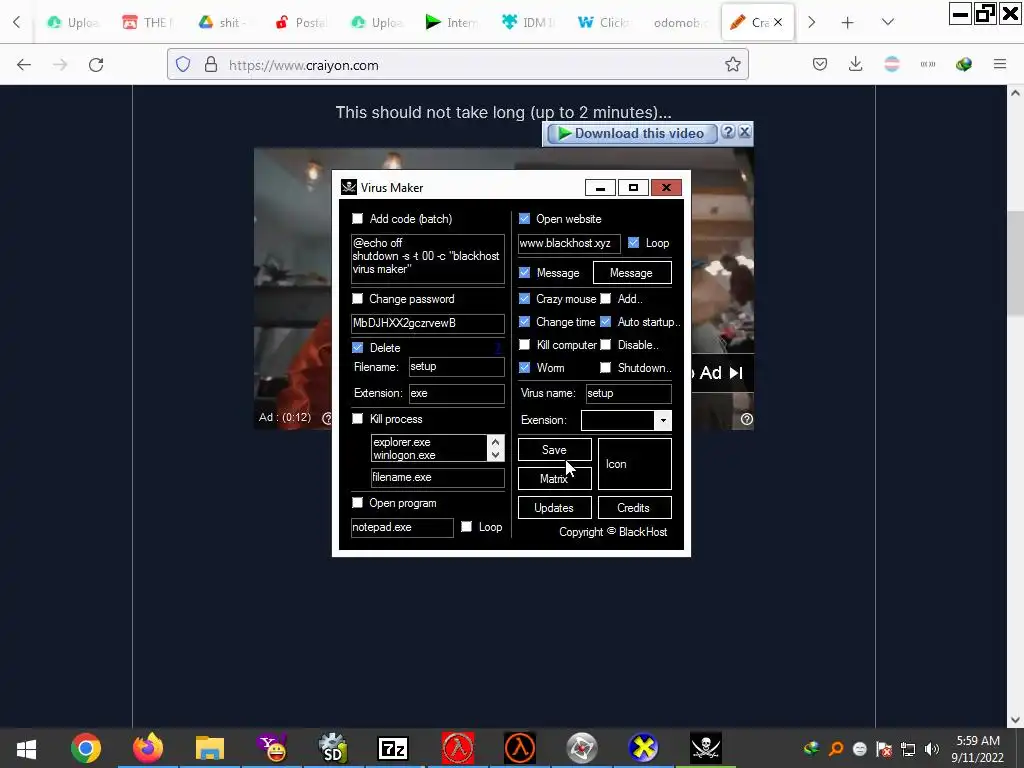This screenshot has width=1024, height=768.
Task: Close the Download this video bar
Action: tap(744, 133)
